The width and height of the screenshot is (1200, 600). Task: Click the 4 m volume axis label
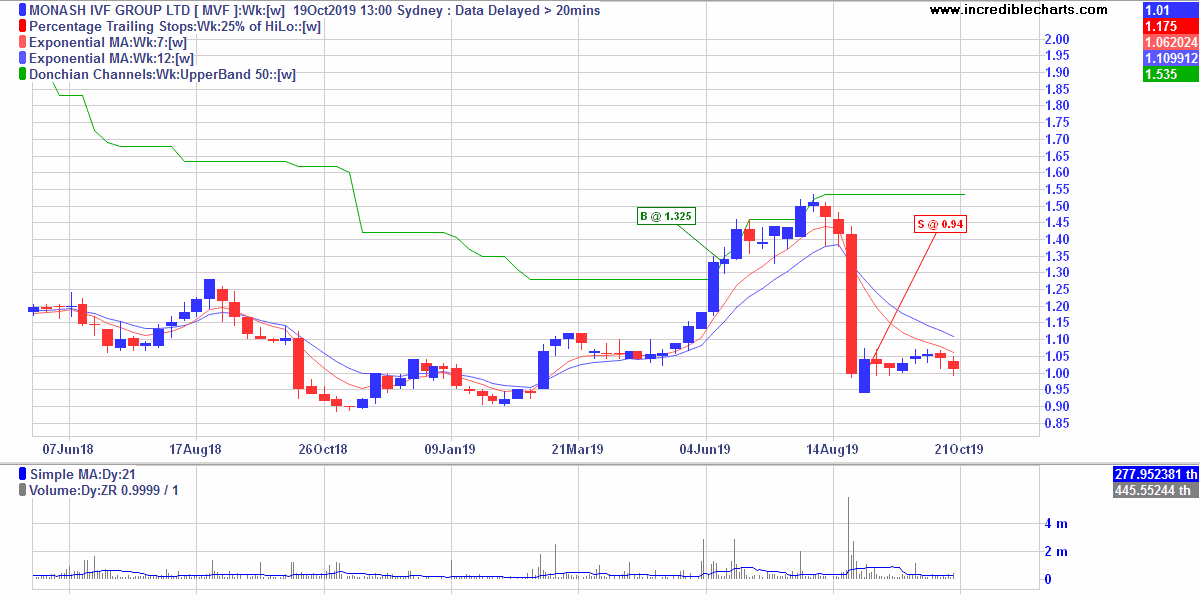(x=1055, y=523)
